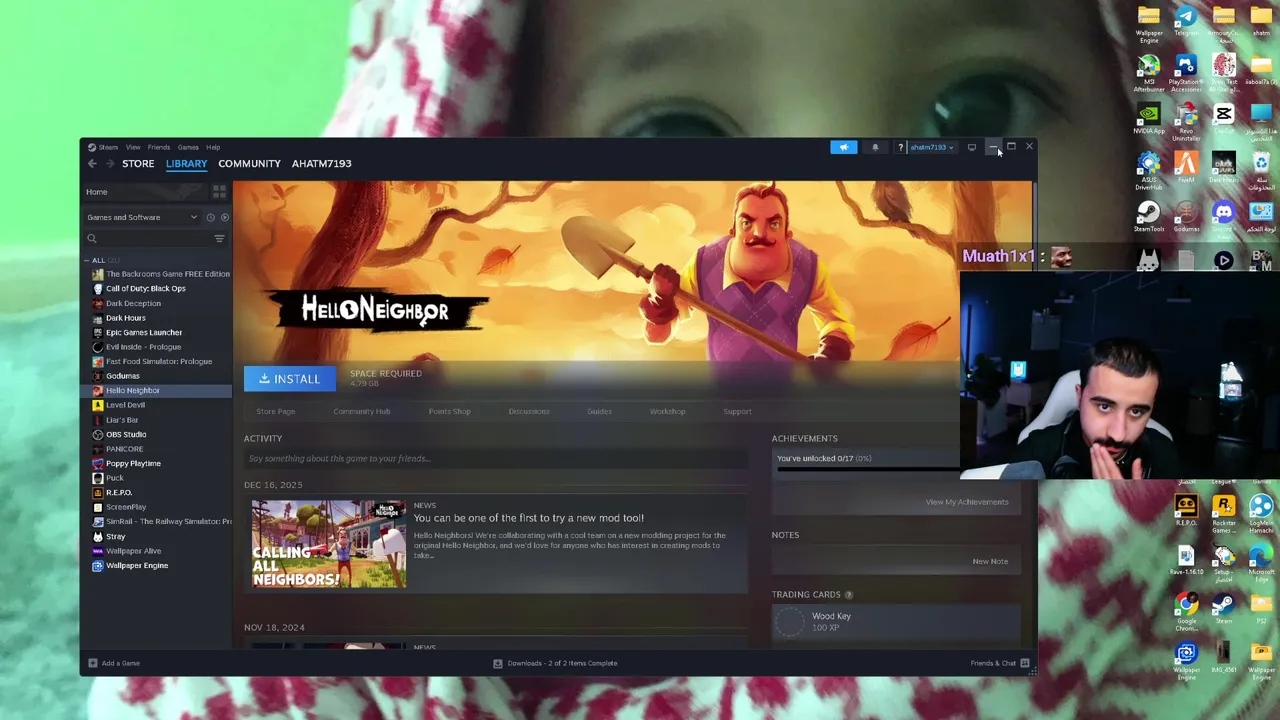Click the Add a Game plus icon
Image resolution: width=1280 pixels, height=720 pixels.
pyautogui.click(x=92, y=663)
